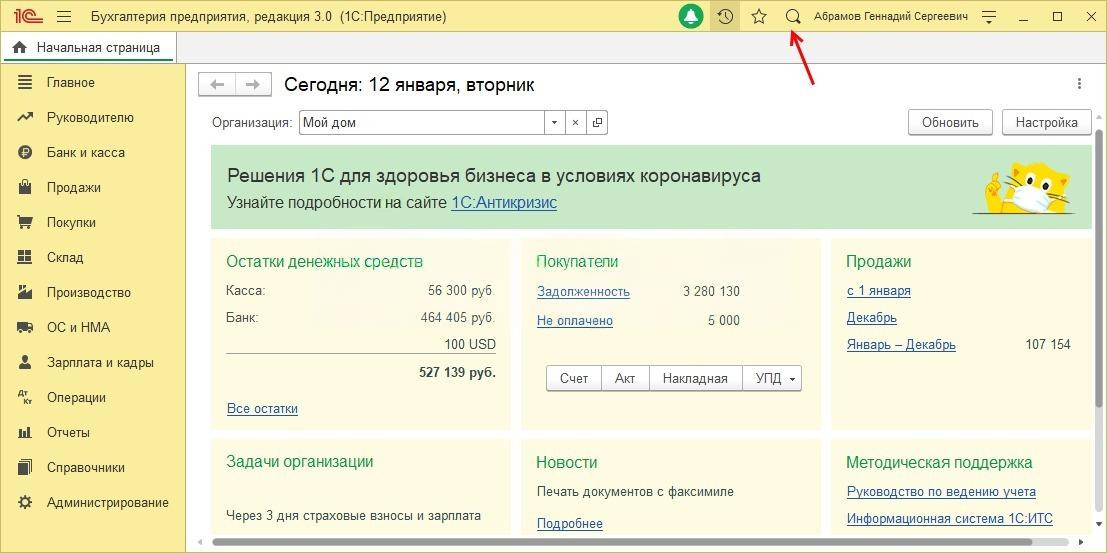The image size is (1107, 553).
Task: Go back with the left arrow button
Action: tap(217, 85)
